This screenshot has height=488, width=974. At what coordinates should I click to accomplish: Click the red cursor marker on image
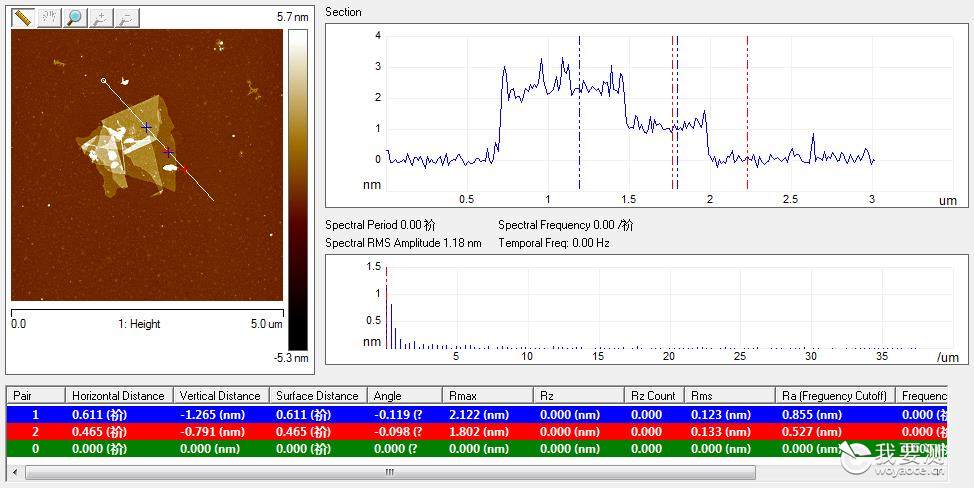click(184, 169)
